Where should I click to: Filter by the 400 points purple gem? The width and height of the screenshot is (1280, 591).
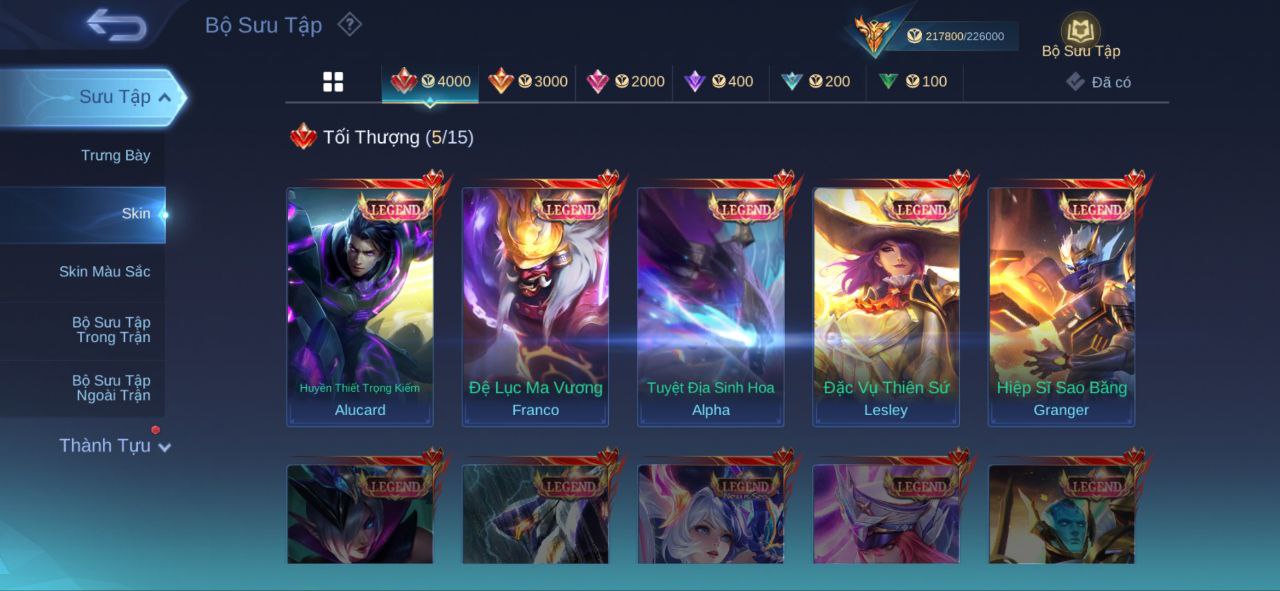(x=718, y=82)
